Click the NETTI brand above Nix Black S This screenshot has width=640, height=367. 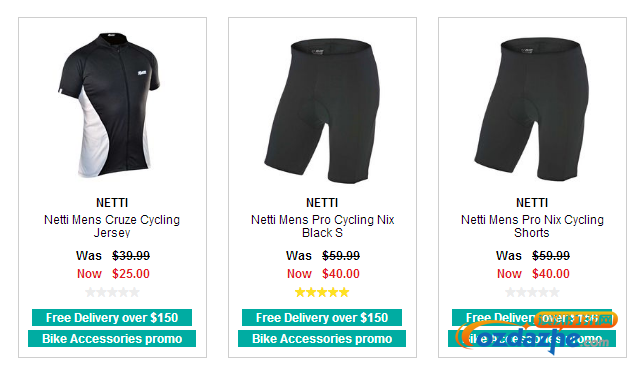pos(322,202)
